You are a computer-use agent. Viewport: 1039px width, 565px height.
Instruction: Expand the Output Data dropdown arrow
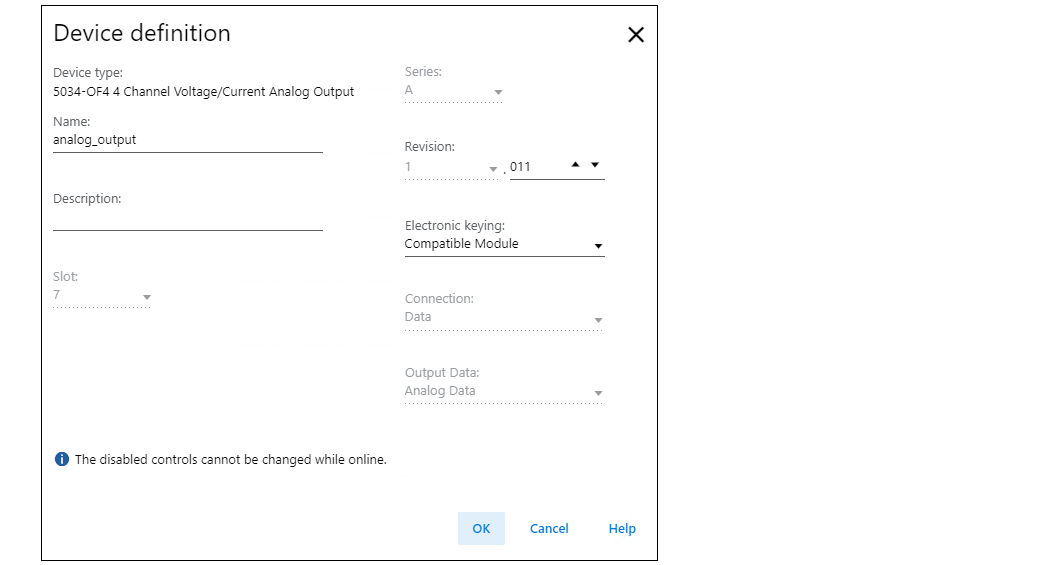coord(598,393)
